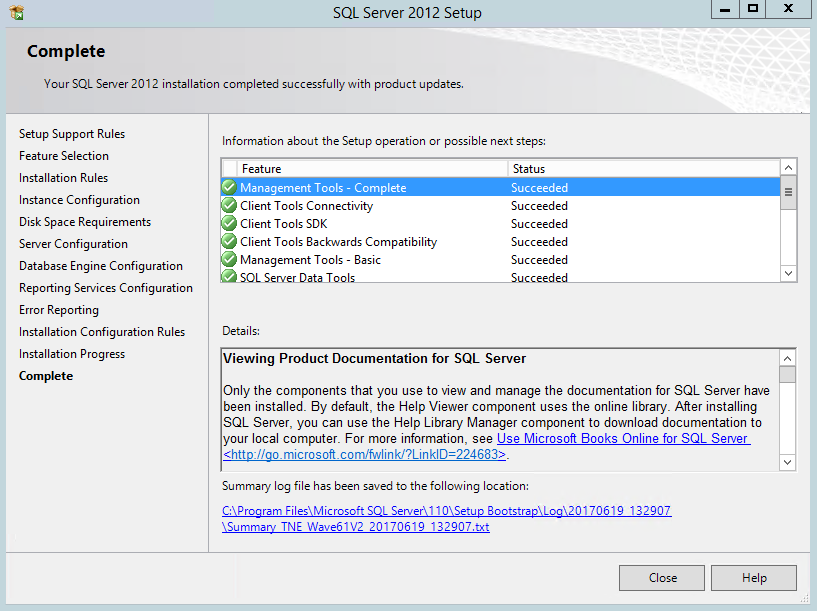Click the green check icon for SQL Server Data Tools
Image resolution: width=817 pixels, height=611 pixels.
pos(229,277)
